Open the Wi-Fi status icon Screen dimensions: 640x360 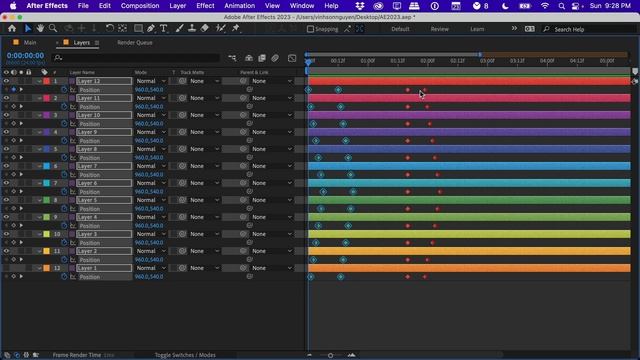tap(544, 6)
